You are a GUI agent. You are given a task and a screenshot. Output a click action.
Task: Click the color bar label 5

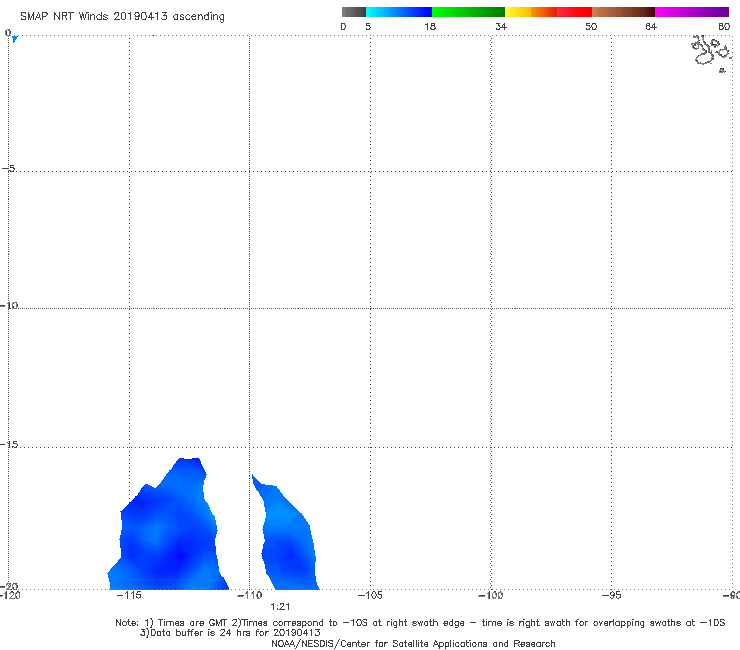(x=368, y=27)
